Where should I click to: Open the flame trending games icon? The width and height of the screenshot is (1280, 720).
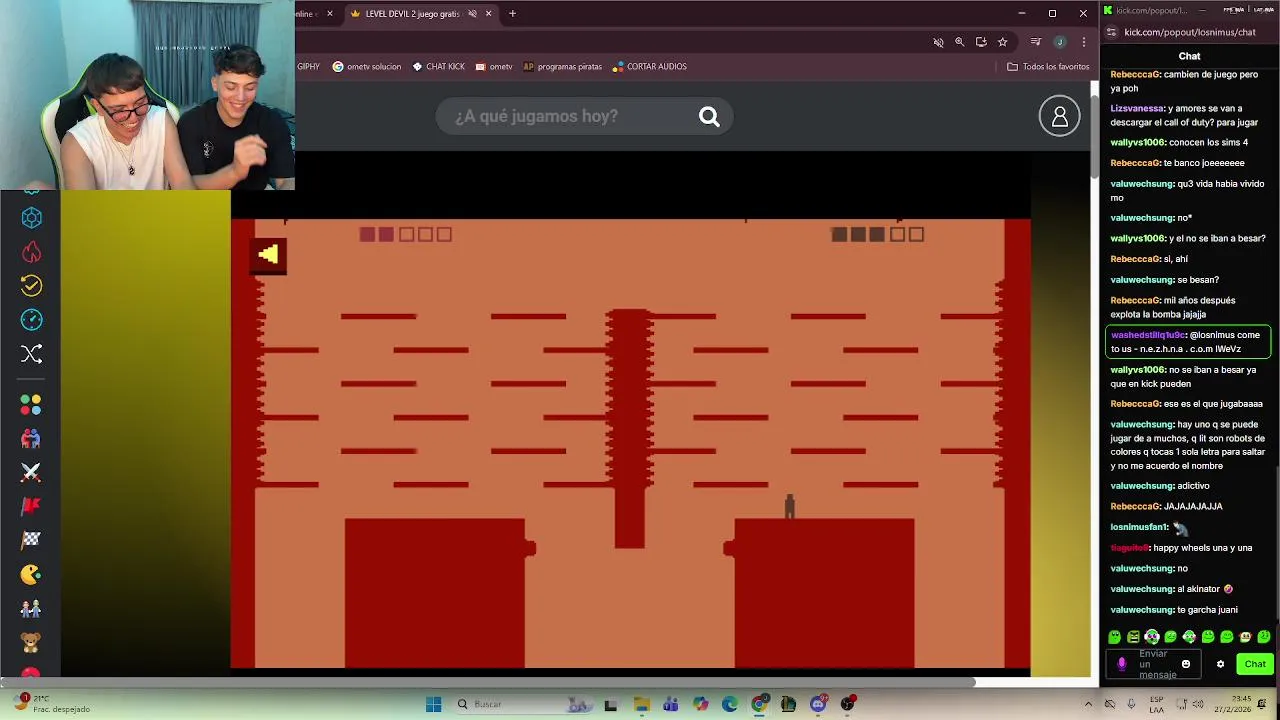tap(31, 252)
